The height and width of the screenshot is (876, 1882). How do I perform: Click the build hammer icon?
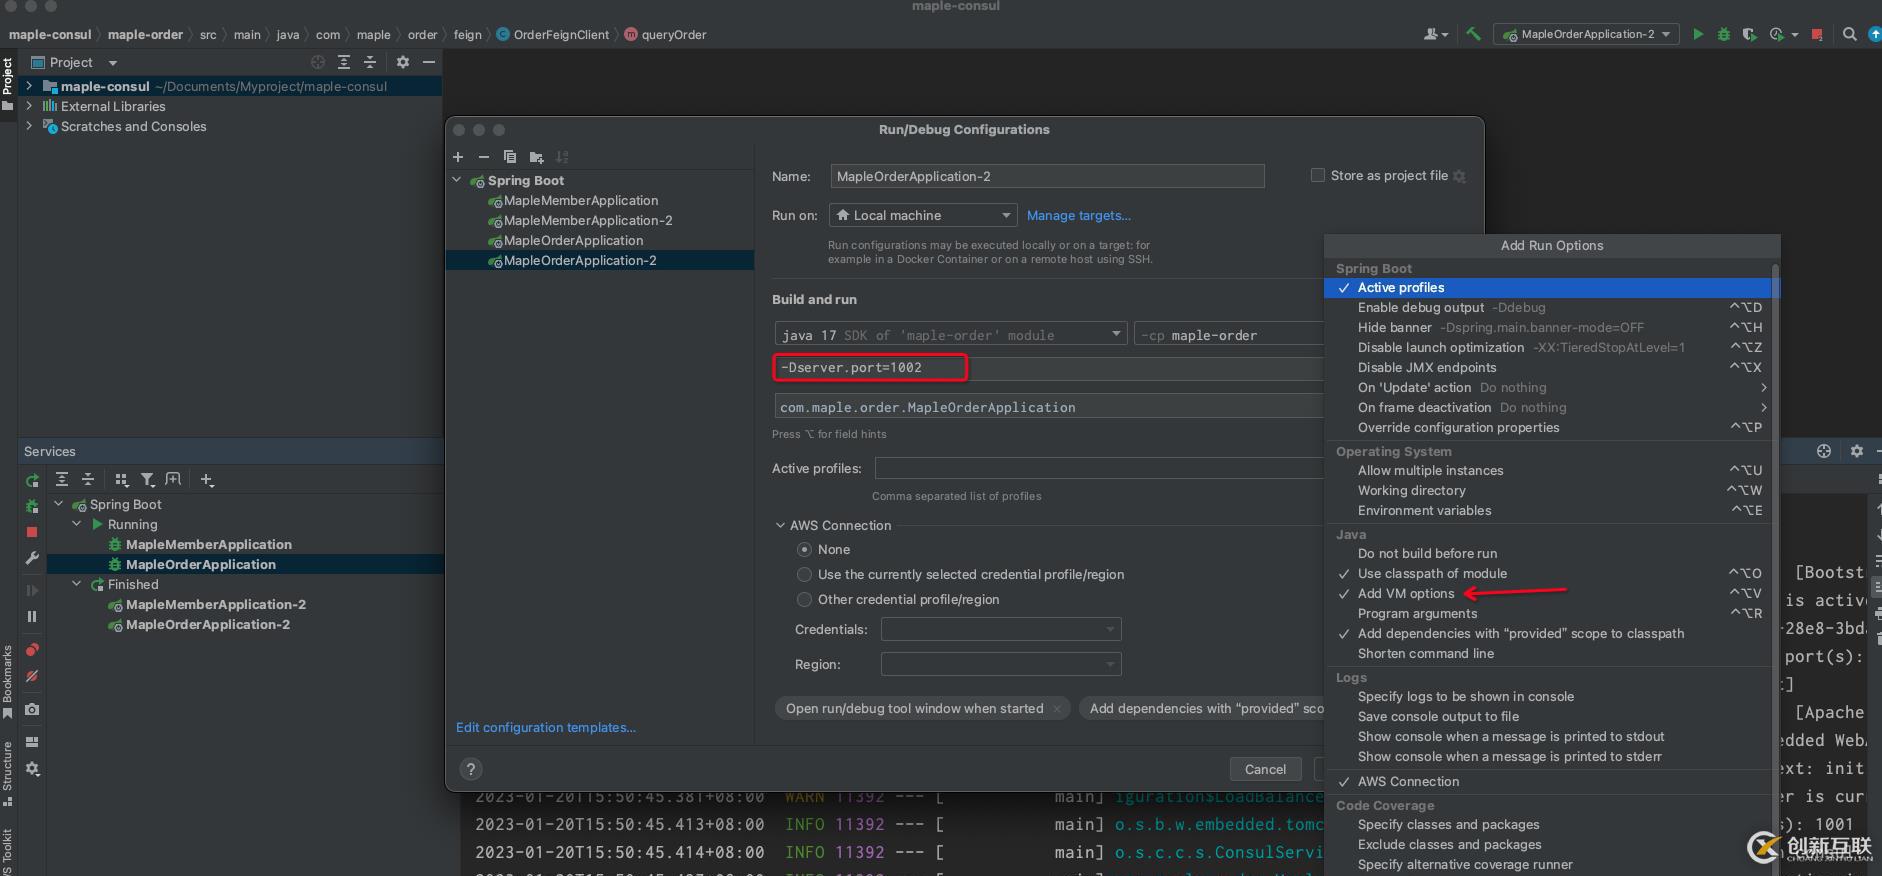coord(1473,34)
